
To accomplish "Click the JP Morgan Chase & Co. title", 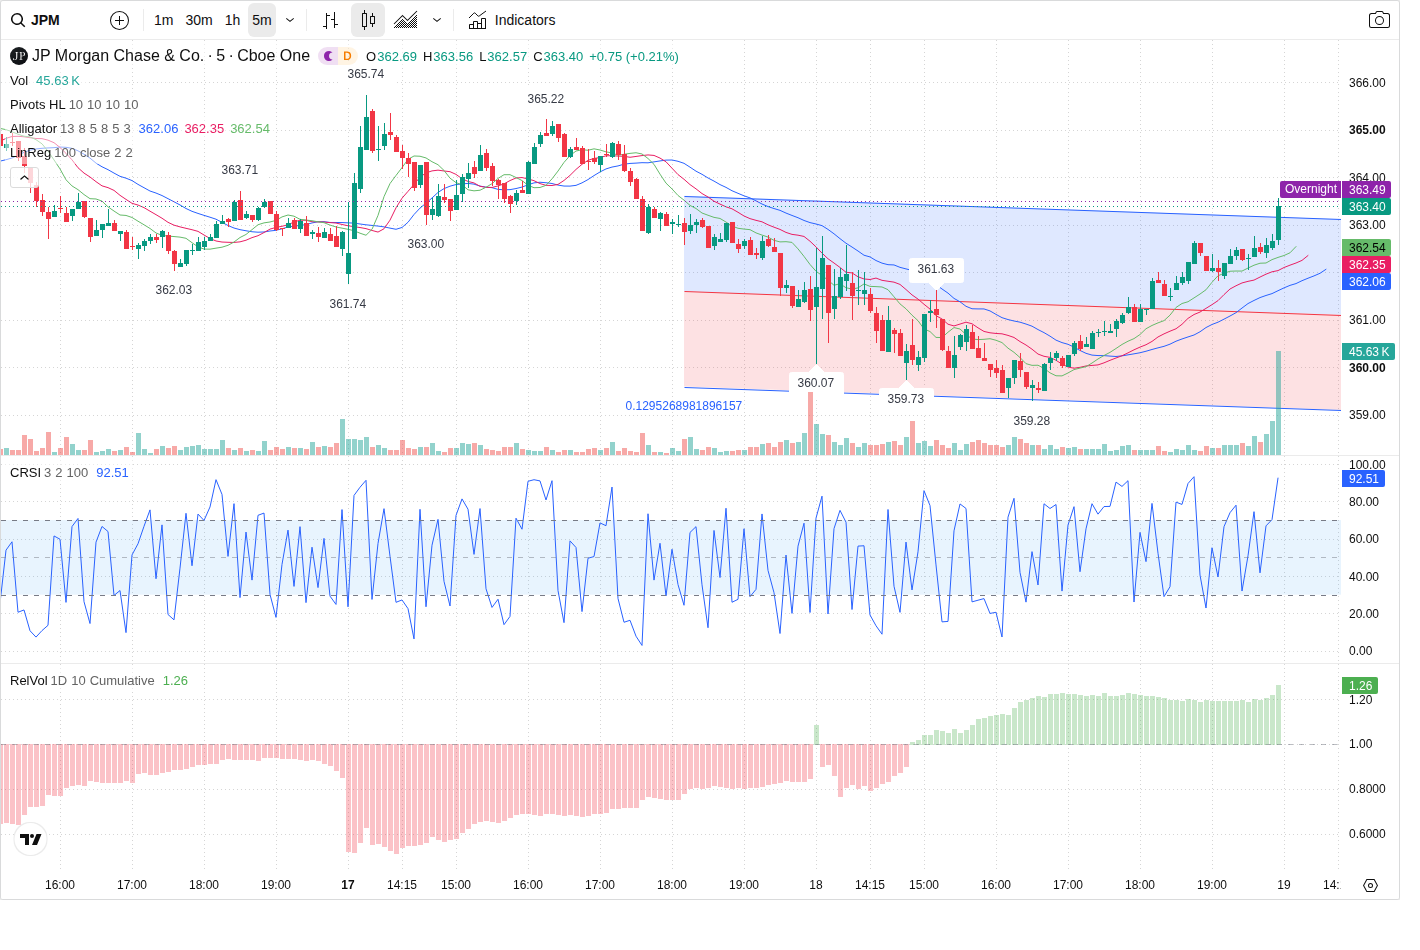I will click(118, 56).
